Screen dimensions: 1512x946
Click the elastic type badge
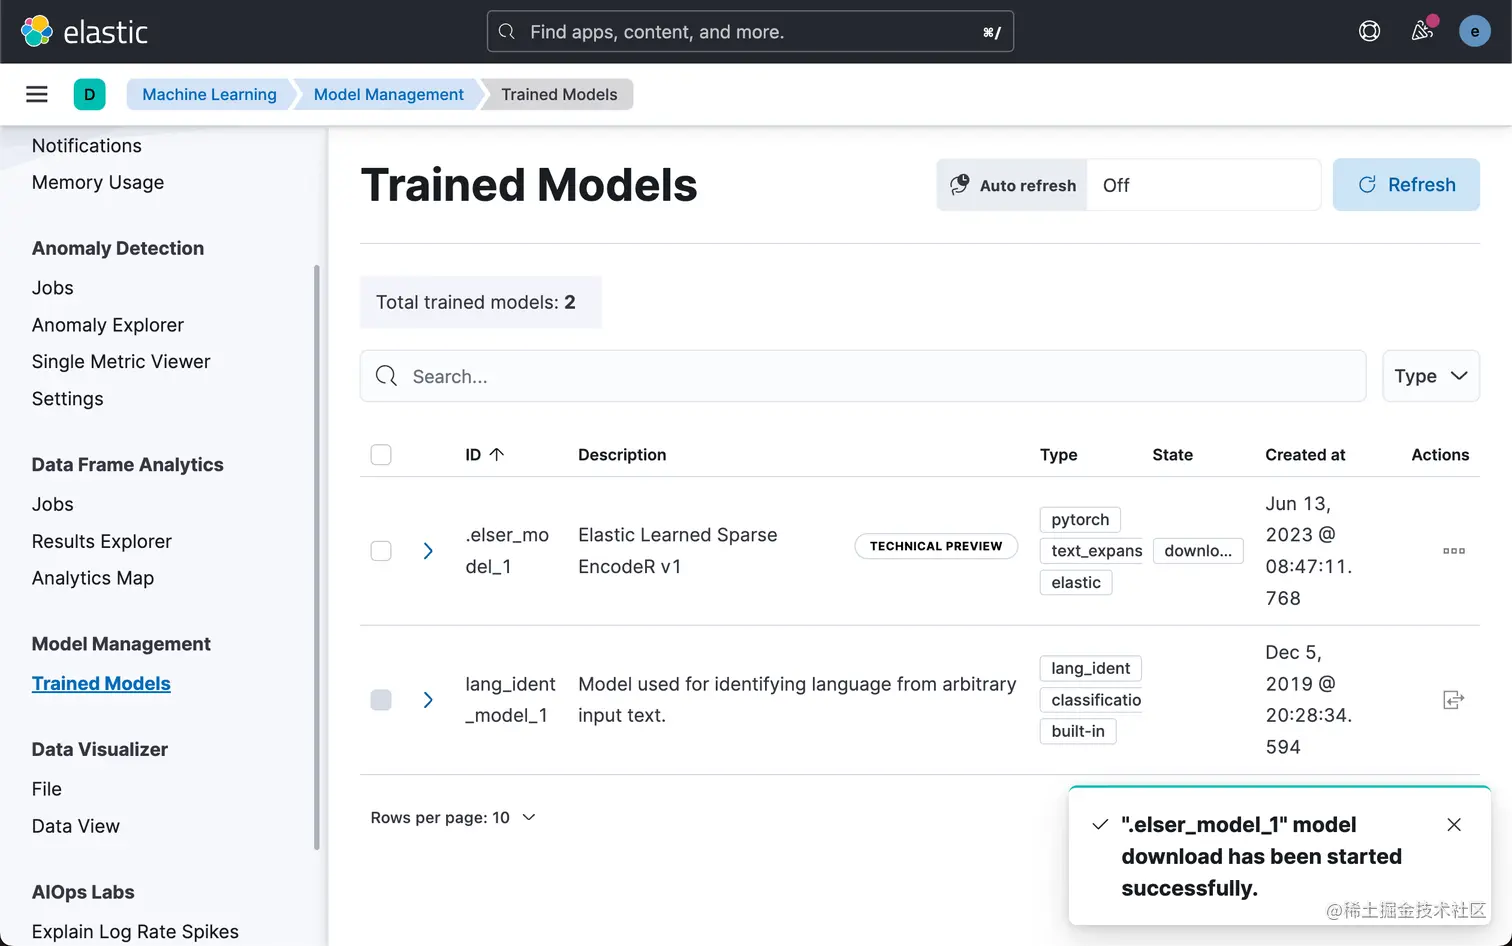(x=1076, y=583)
